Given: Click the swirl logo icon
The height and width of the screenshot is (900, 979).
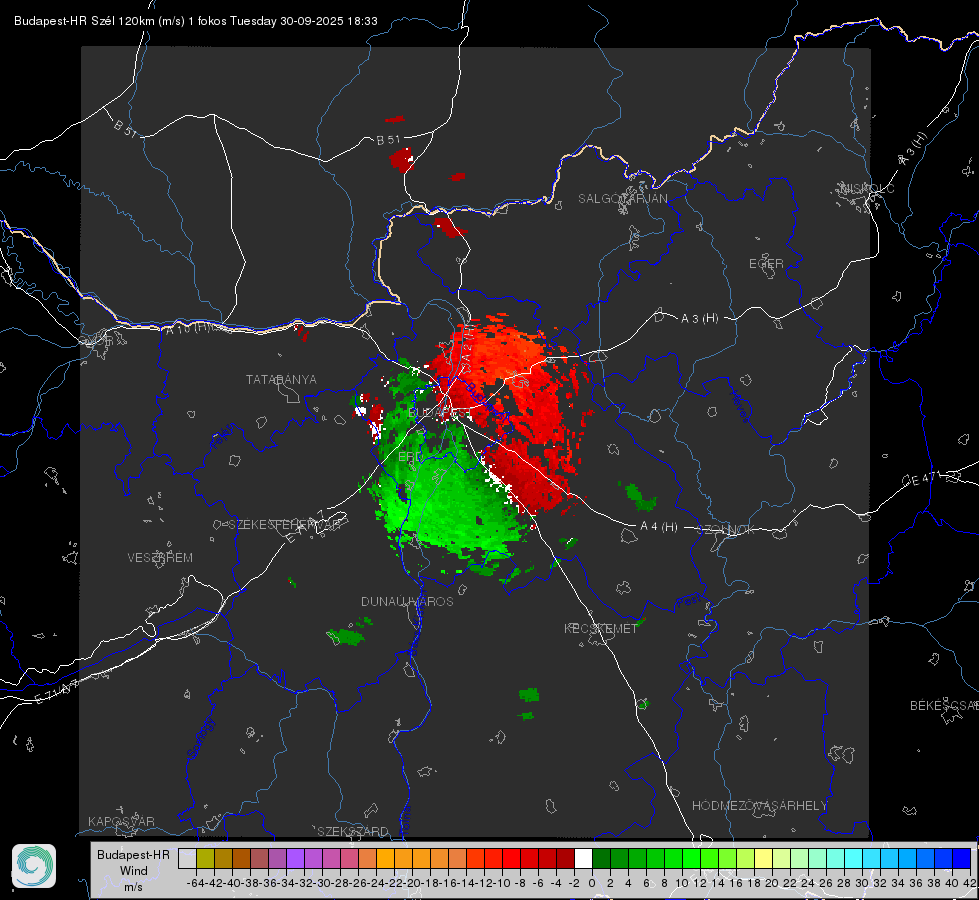Looking at the screenshot, I should [x=34, y=866].
